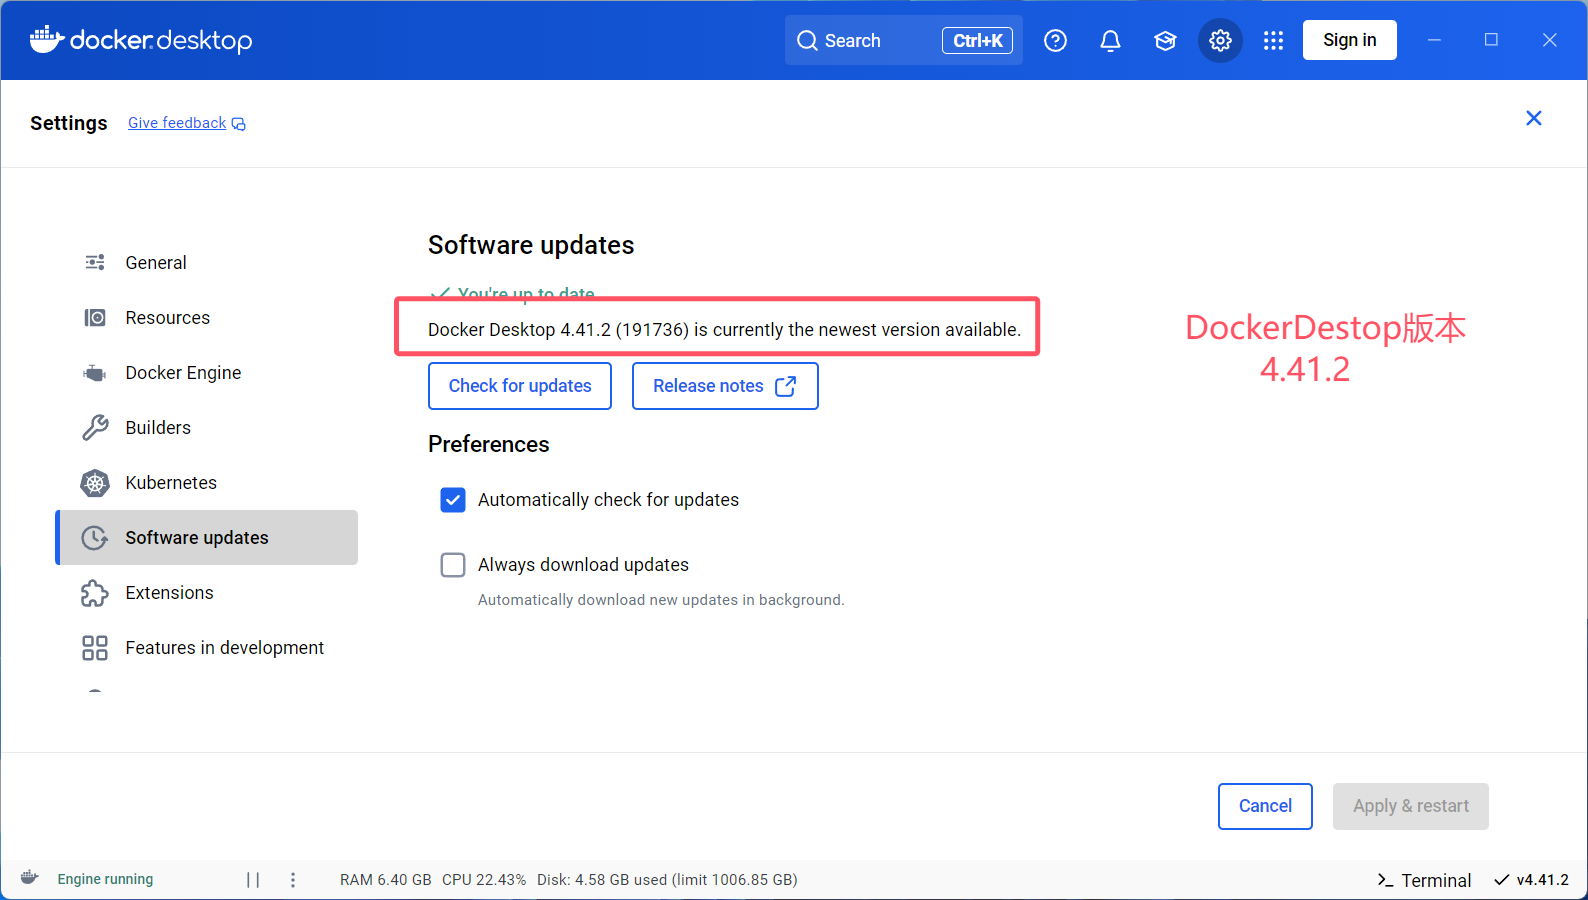
Task: Click the v4.41.2 version label
Action: click(x=1543, y=880)
